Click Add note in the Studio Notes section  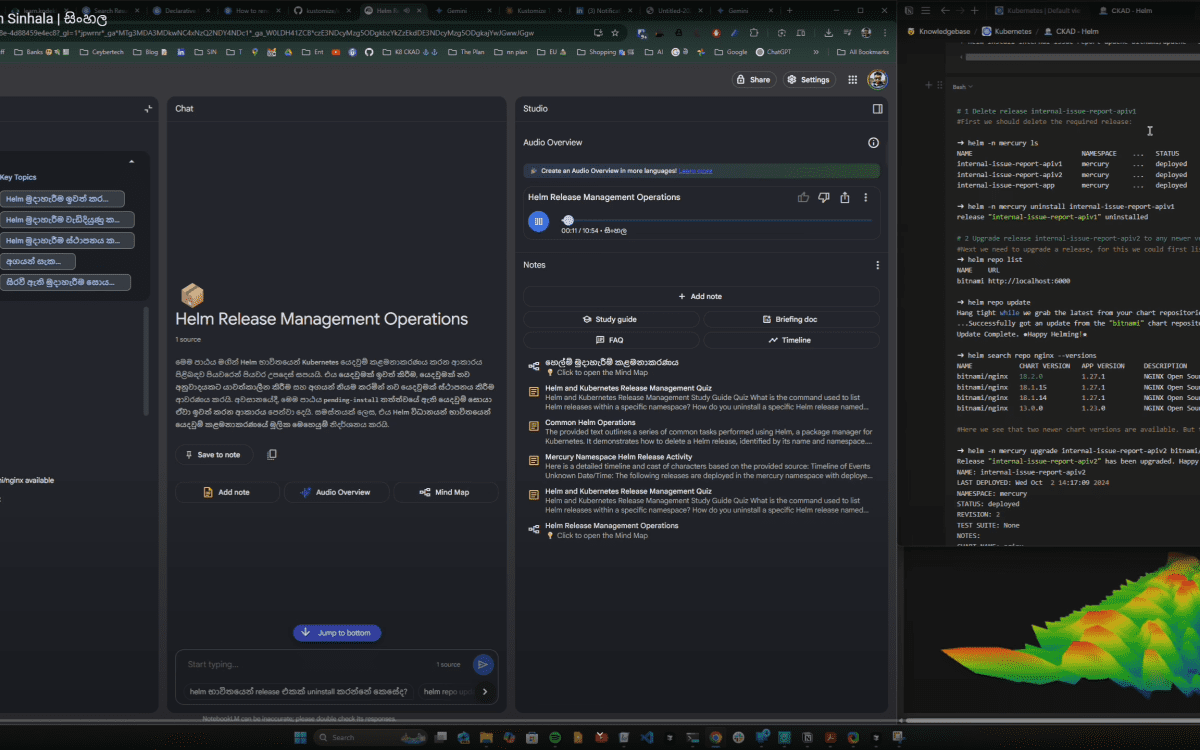coord(701,297)
